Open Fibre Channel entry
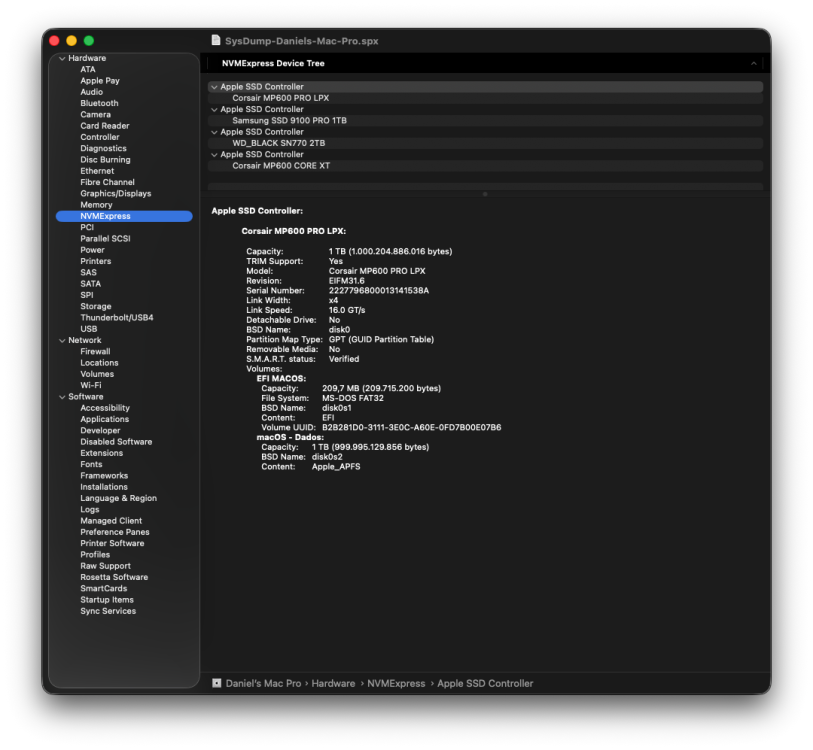 [x=107, y=182]
